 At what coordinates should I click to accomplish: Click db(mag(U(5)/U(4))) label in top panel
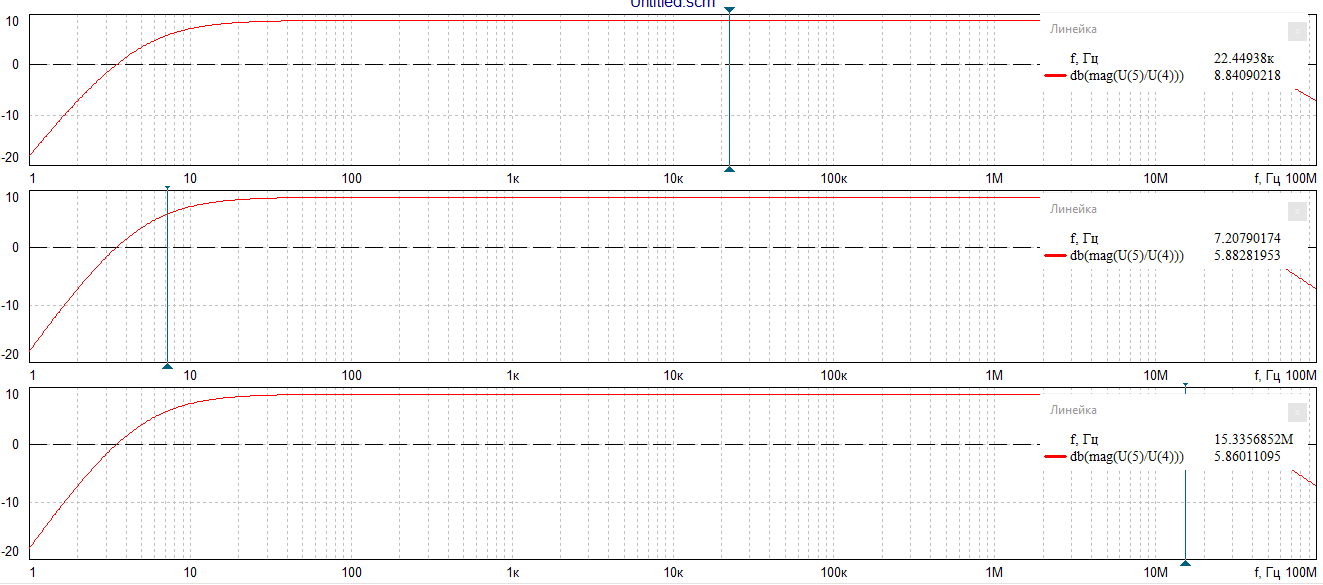[x=1127, y=75]
